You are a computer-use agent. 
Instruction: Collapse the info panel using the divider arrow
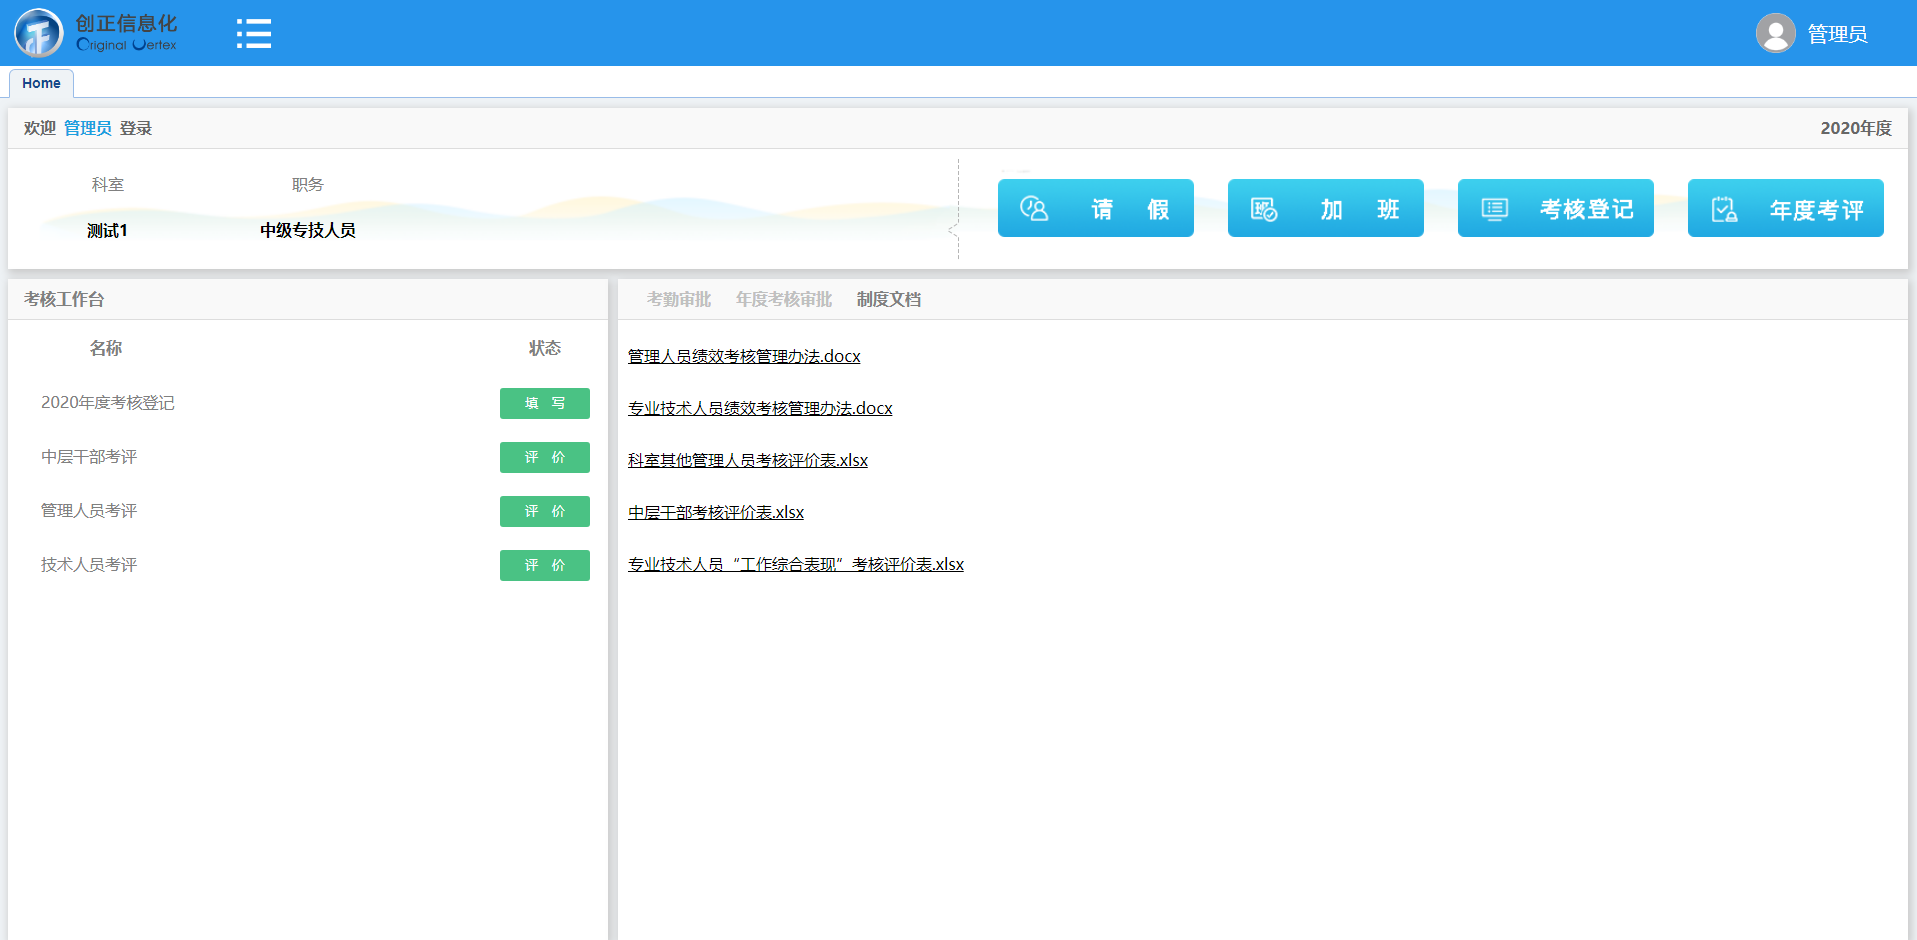point(953,229)
